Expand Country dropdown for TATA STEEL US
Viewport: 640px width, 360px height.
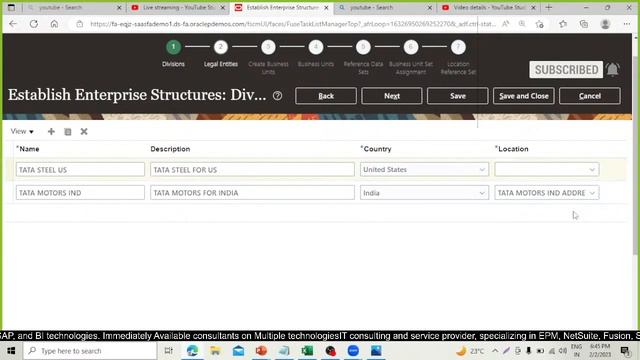[482, 169]
